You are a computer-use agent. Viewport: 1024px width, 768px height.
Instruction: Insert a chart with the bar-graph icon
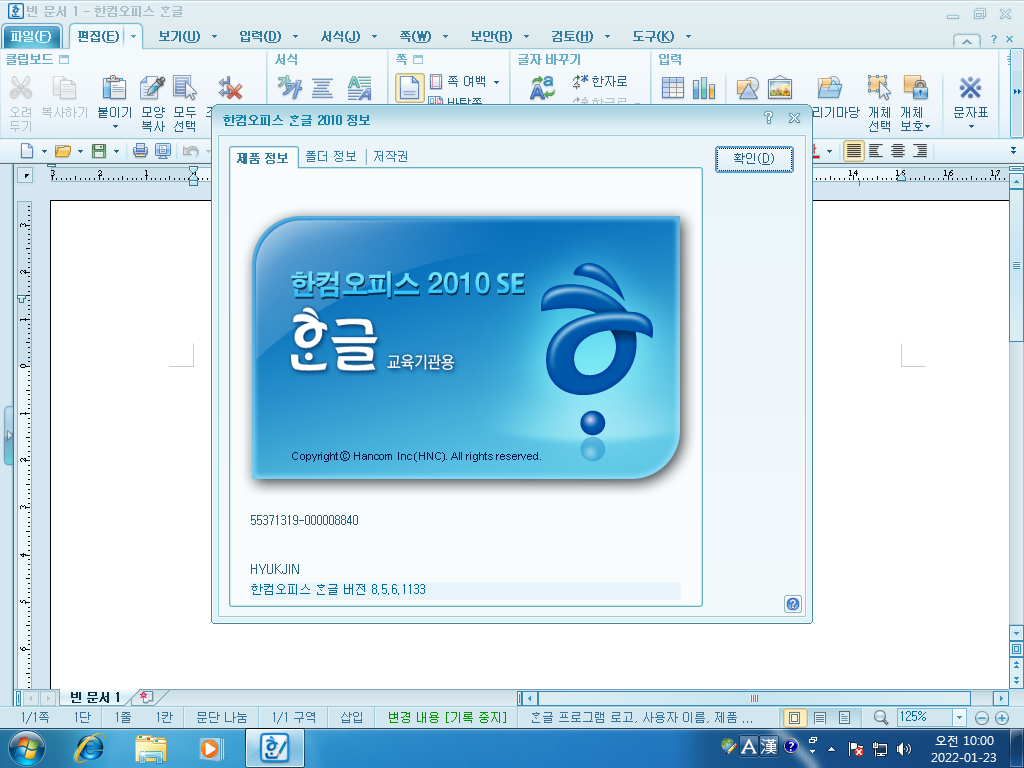pos(704,88)
